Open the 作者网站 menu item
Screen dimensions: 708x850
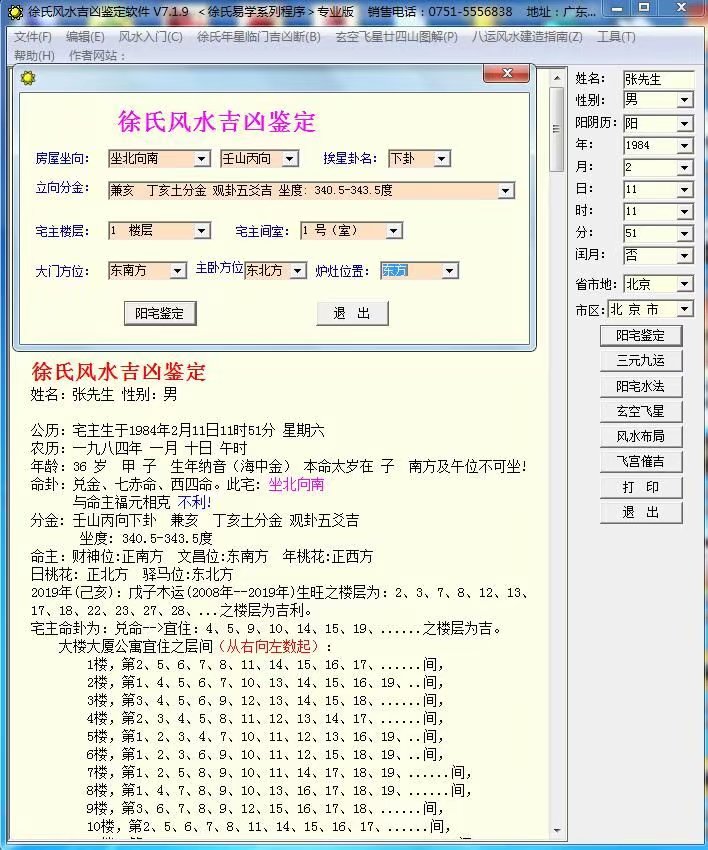click(x=96, y=55)
